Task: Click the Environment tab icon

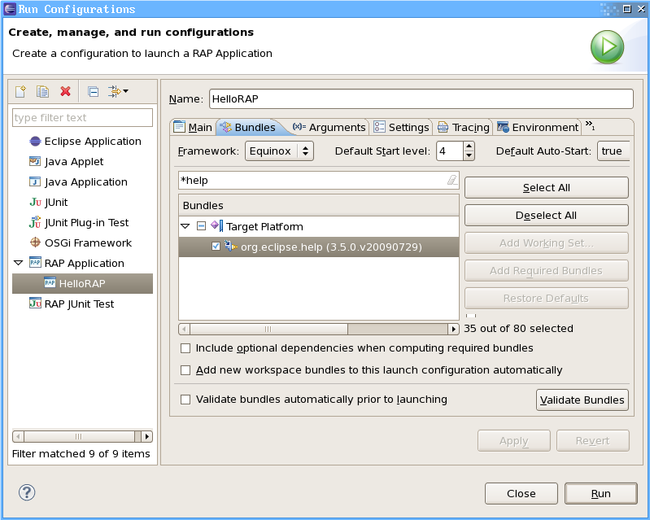Action: [503, 126]
